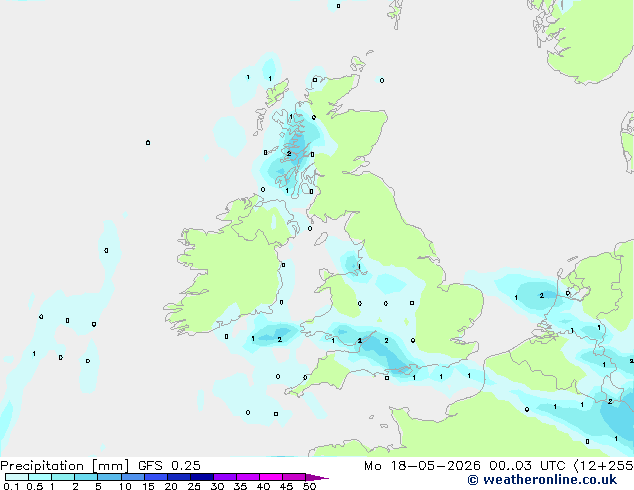The height and width of the screenshot is (490, 634).
Task: Click the 0.5–1 mm legend color swatch
Action: pos(40,477)
